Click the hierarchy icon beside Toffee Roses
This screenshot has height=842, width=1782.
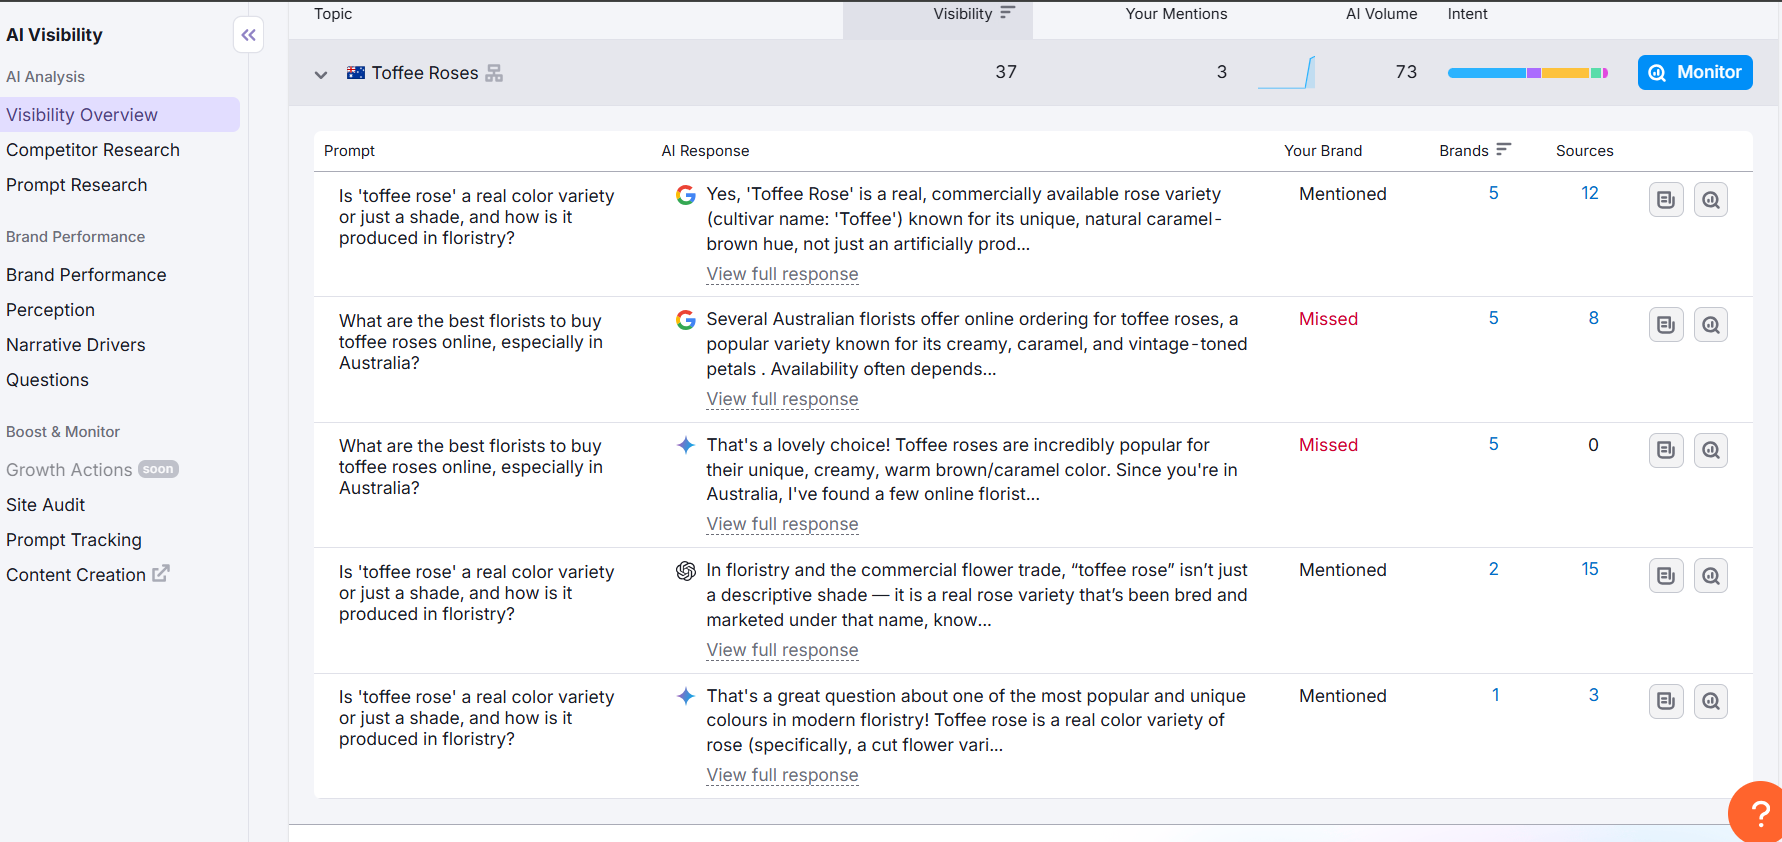(494, 73)
